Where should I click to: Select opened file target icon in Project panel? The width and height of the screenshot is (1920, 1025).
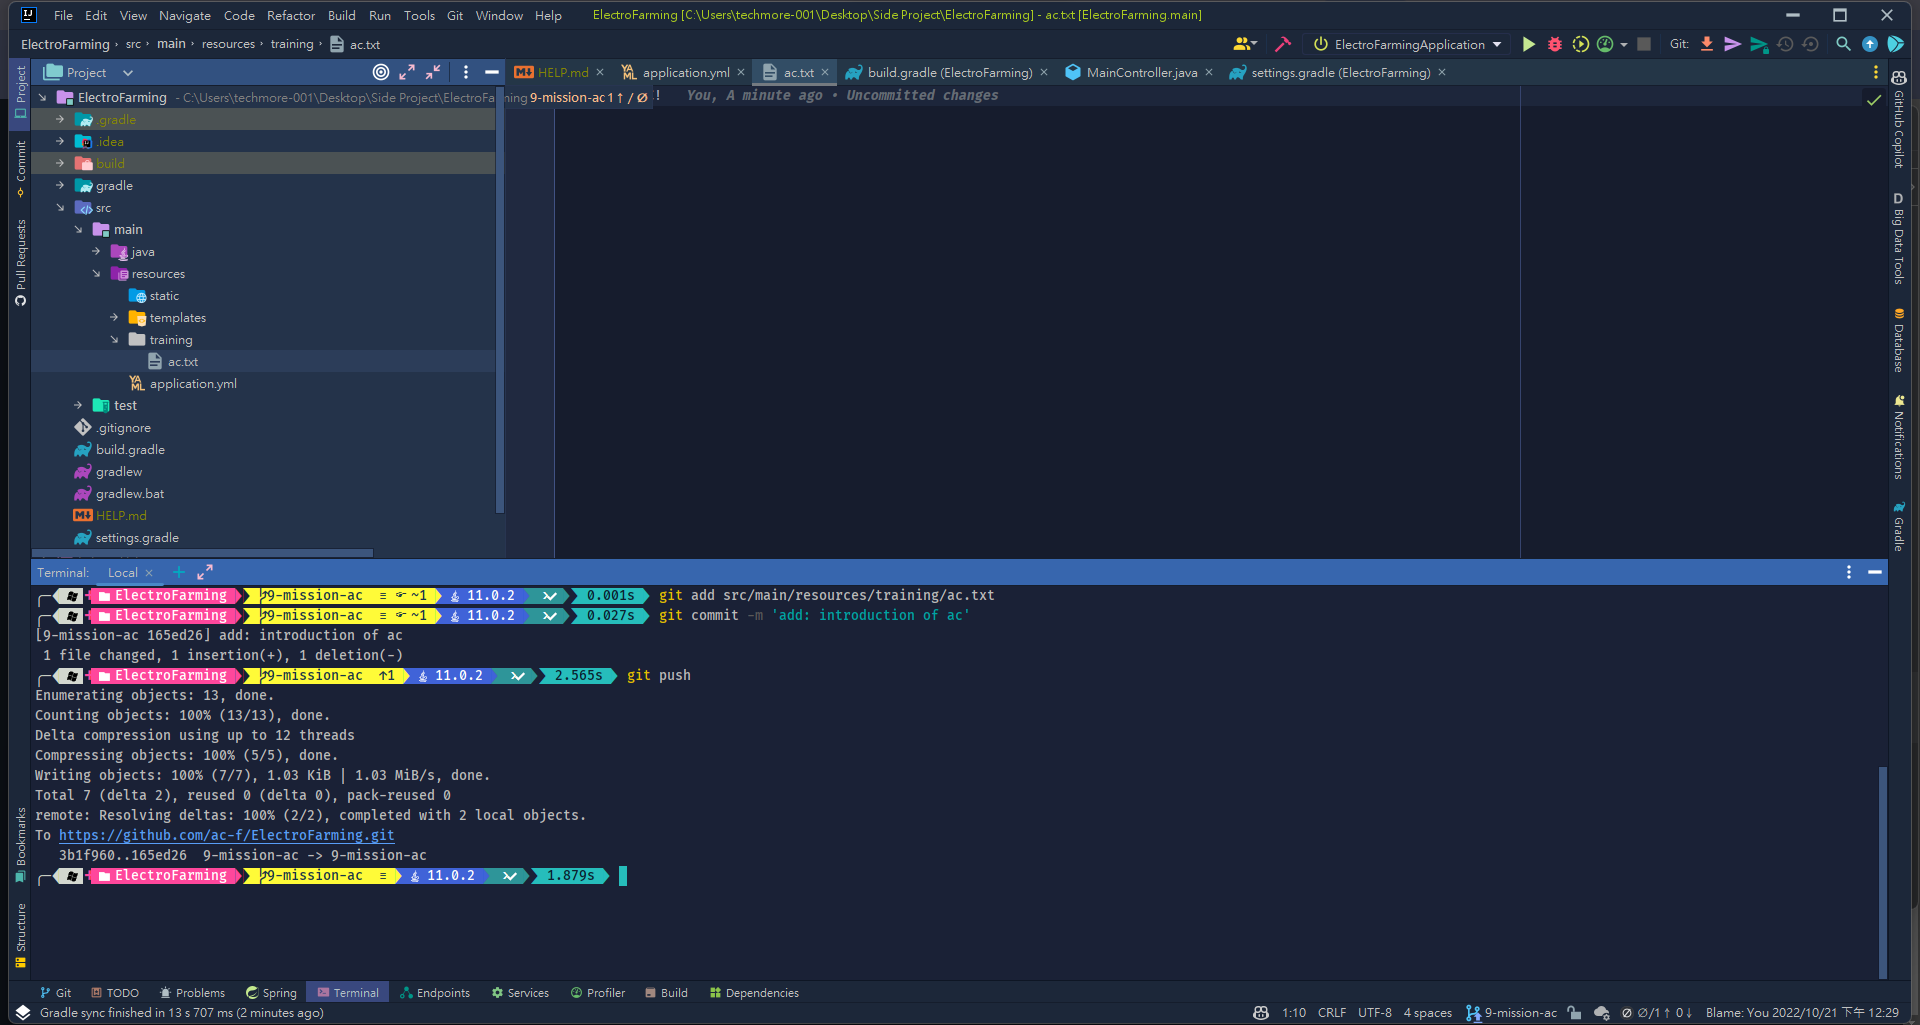380,72
